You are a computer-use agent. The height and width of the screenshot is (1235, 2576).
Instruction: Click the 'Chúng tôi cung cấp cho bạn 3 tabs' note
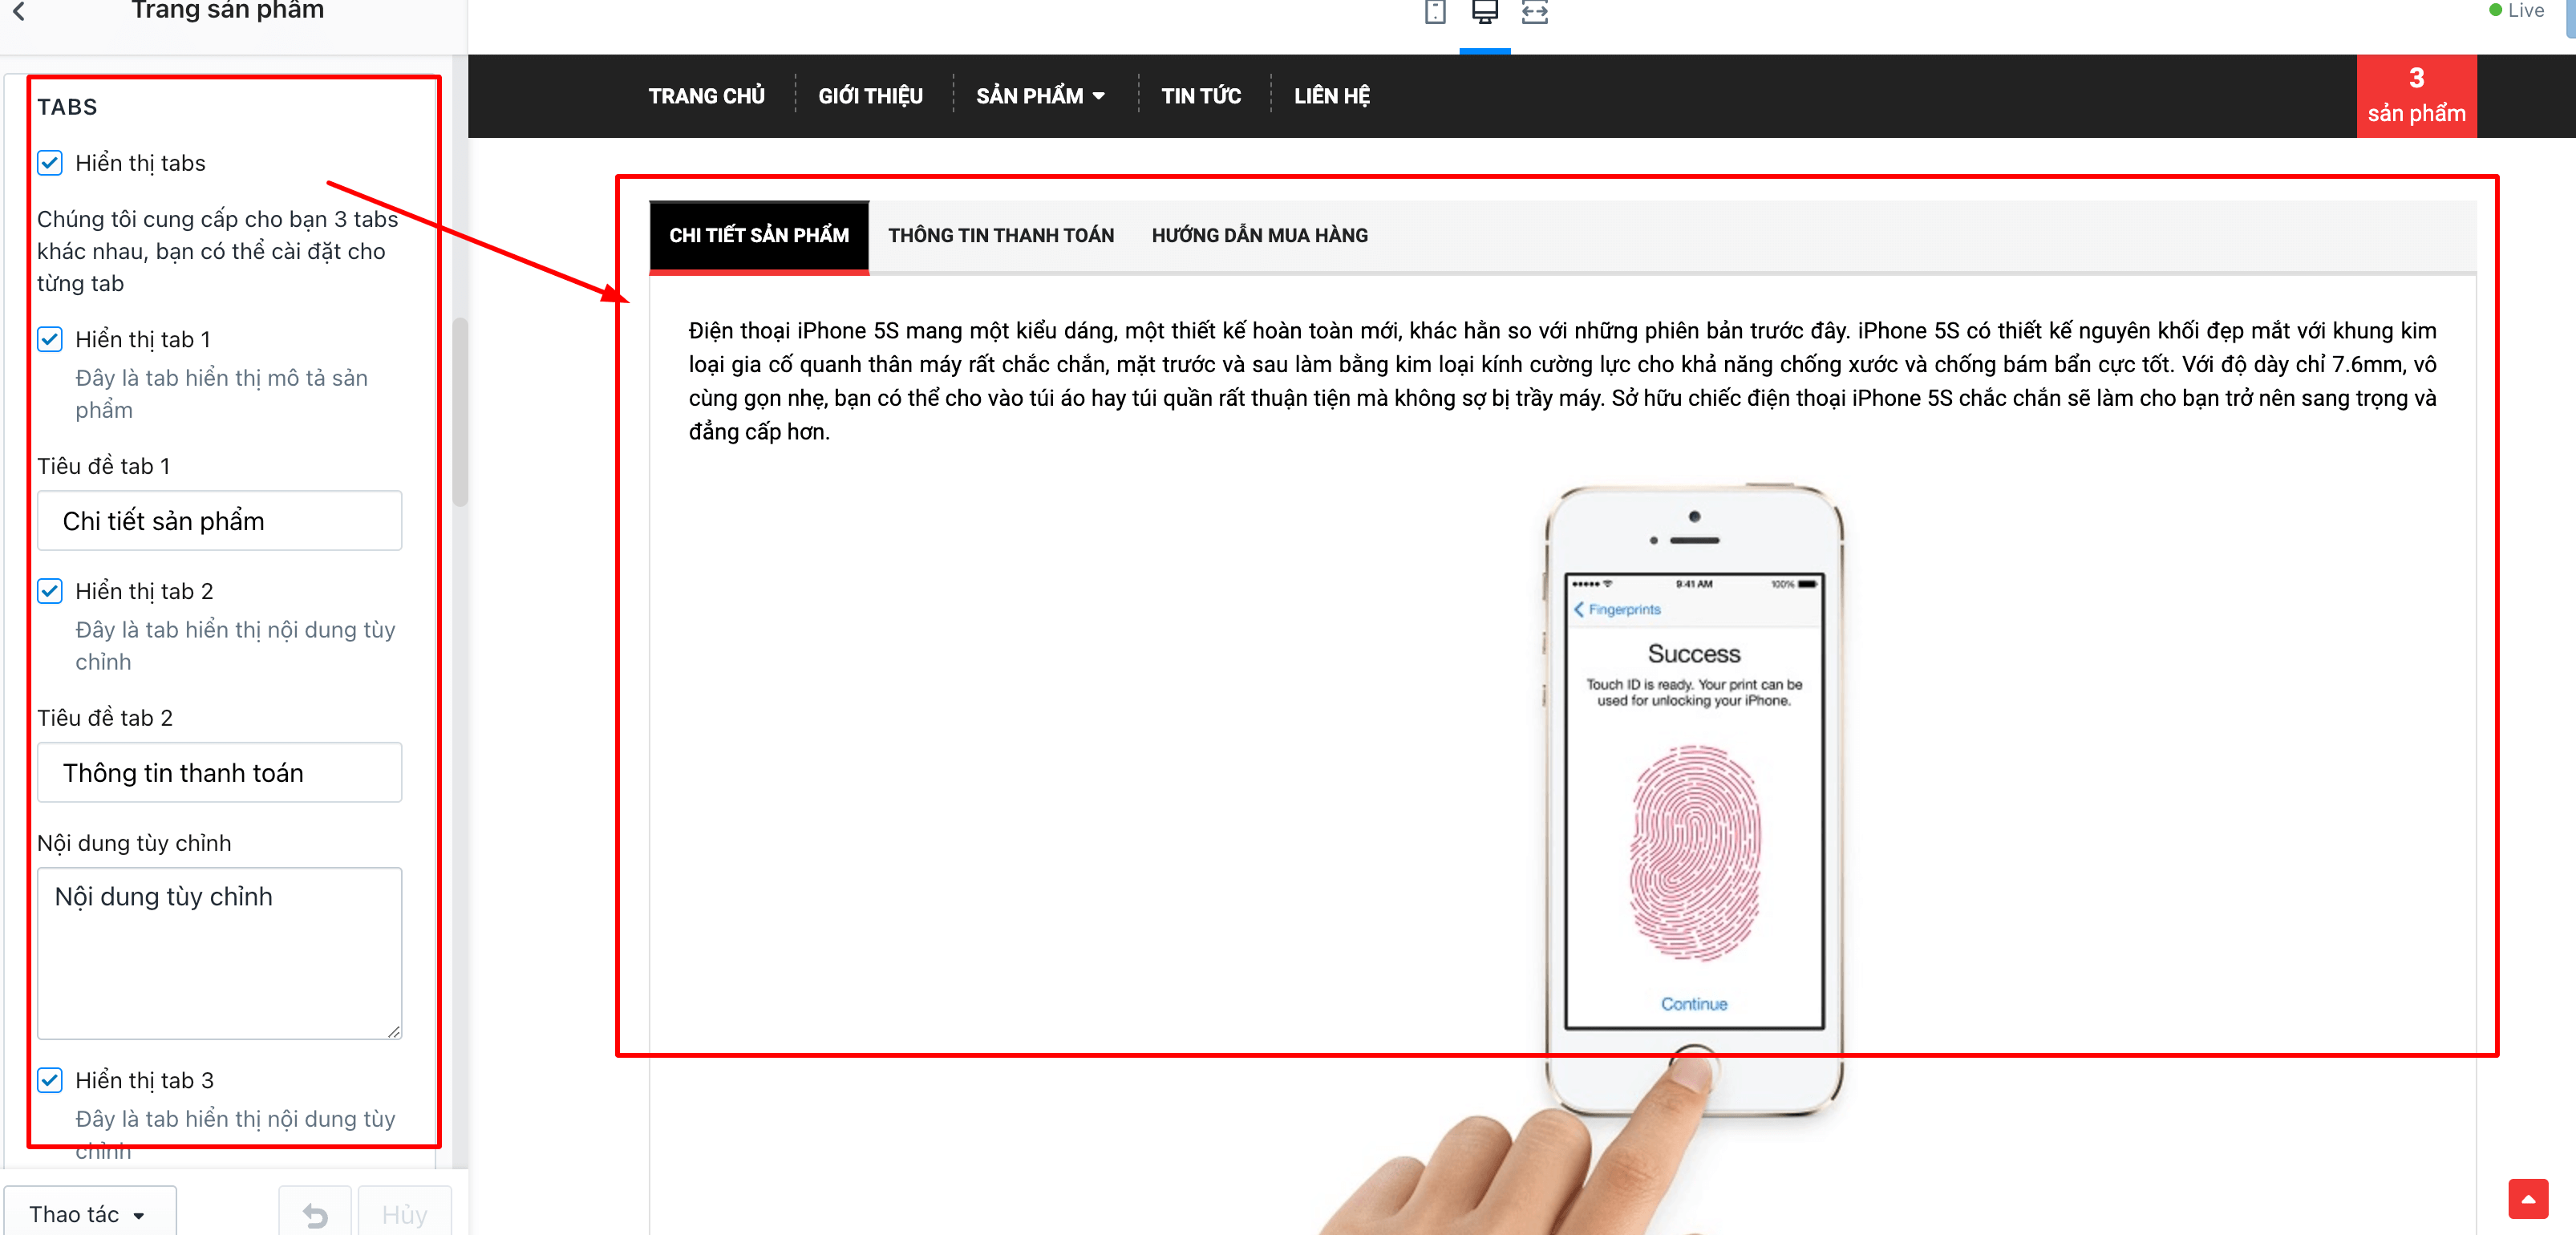[218, 251]
